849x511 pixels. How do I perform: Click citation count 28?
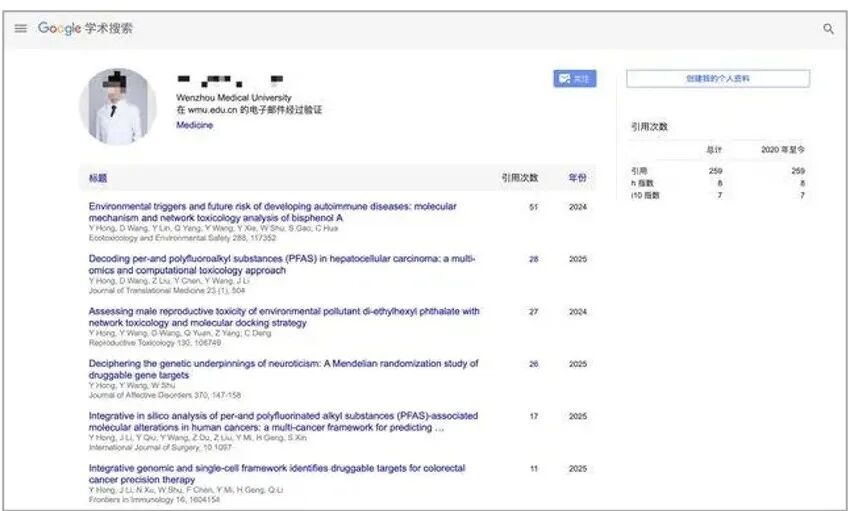pyautogui.click(x=533, y=259)
